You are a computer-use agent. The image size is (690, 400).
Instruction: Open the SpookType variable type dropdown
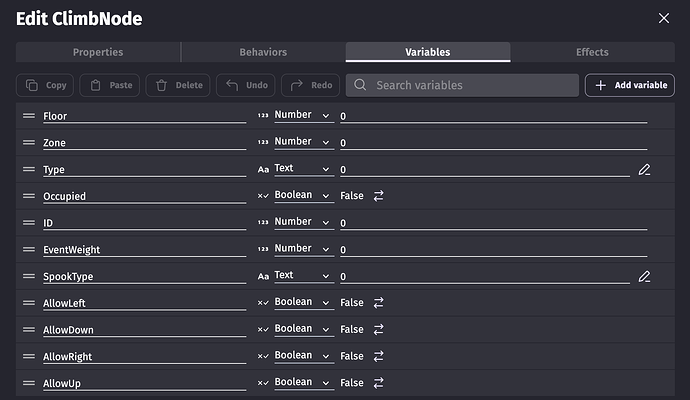tap(304, 276)
